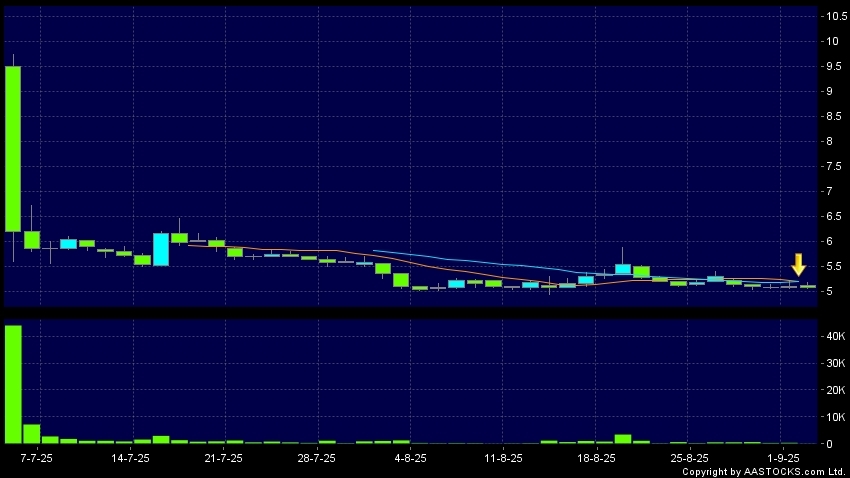Image resolution: width=850 pixels, height=478 pixels.
Task: Click the 0 volume axis label
Action: click(829, 444)
